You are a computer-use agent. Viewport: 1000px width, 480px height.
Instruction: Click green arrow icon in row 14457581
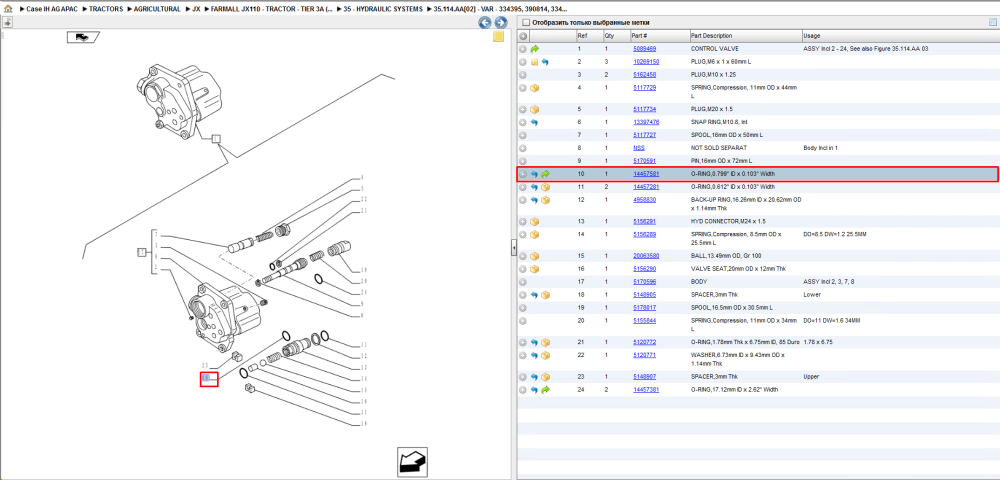[x=545, y=174]
